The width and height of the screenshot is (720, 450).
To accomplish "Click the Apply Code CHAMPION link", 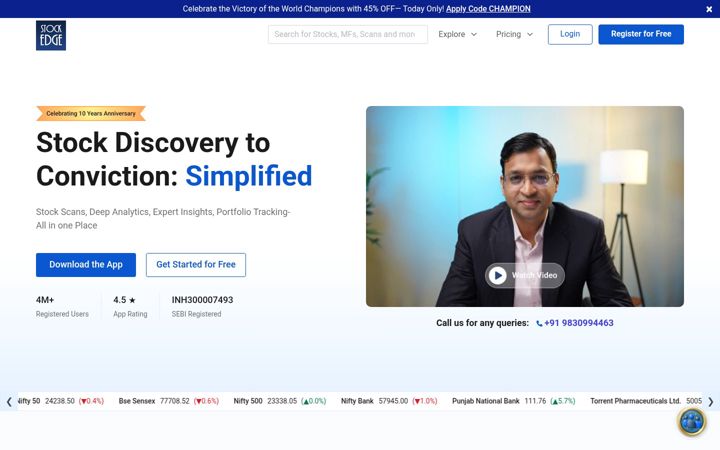I will click(488, 9).
